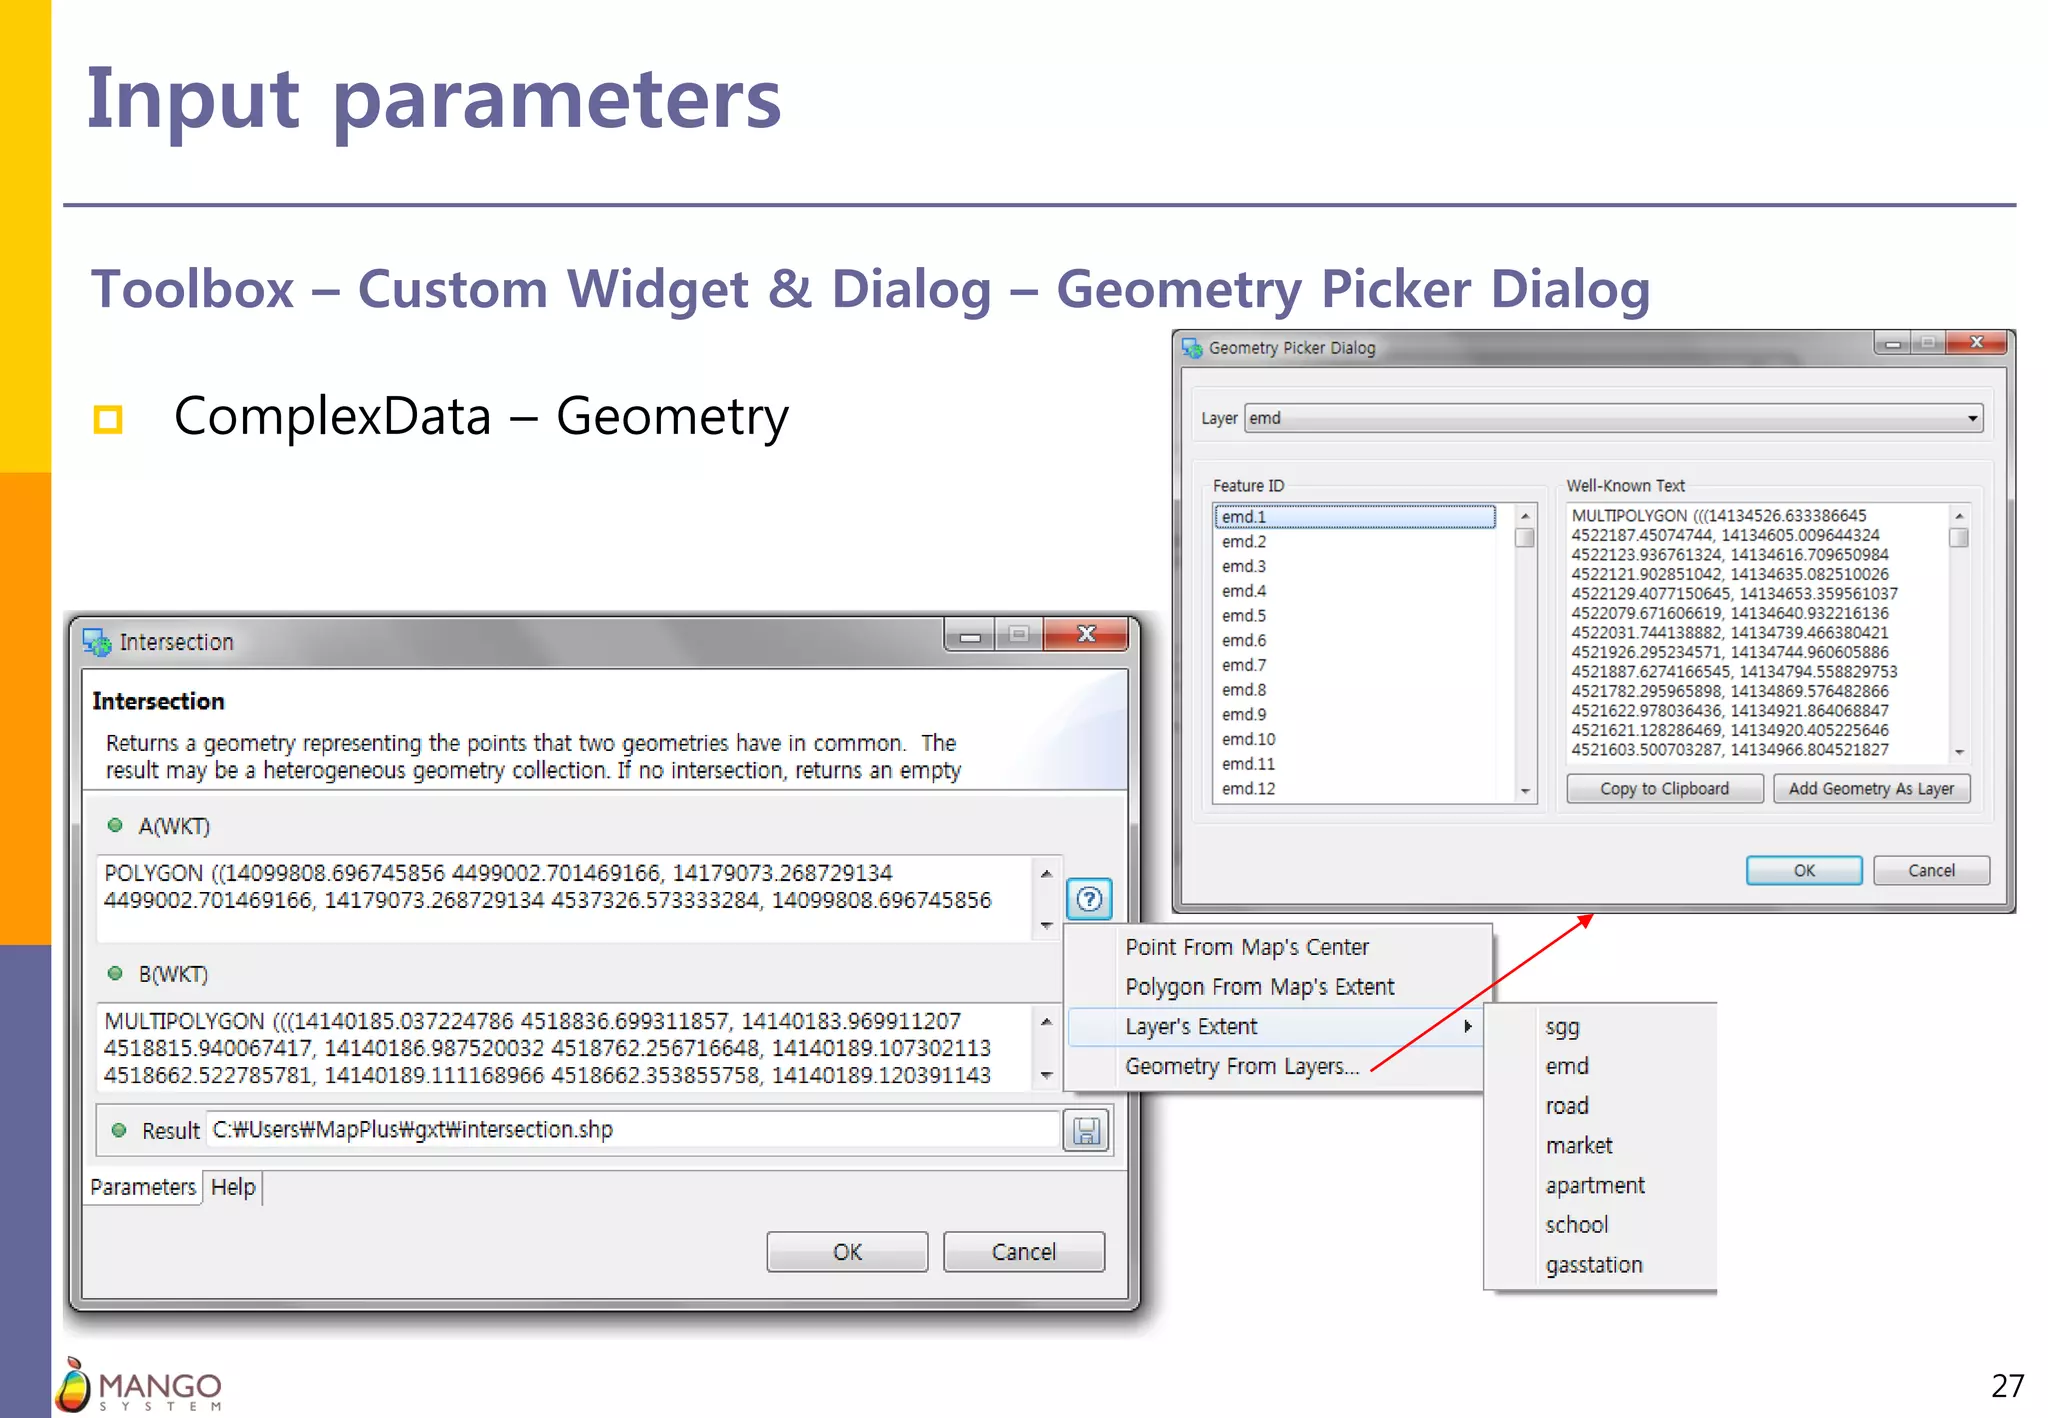Screen dimensions: 2048x1418
Task: Click the Result output path field
Action: [633, 1130]
